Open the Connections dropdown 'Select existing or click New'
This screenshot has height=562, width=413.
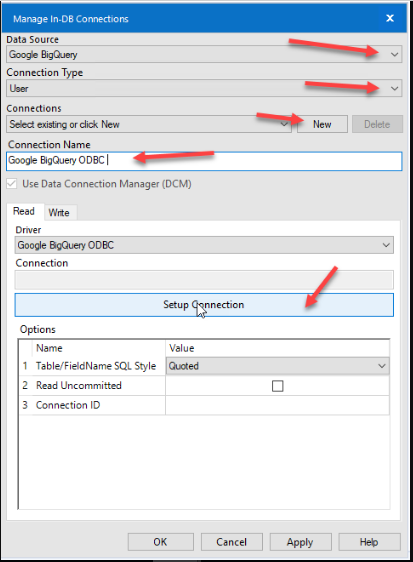coord(149,124)
